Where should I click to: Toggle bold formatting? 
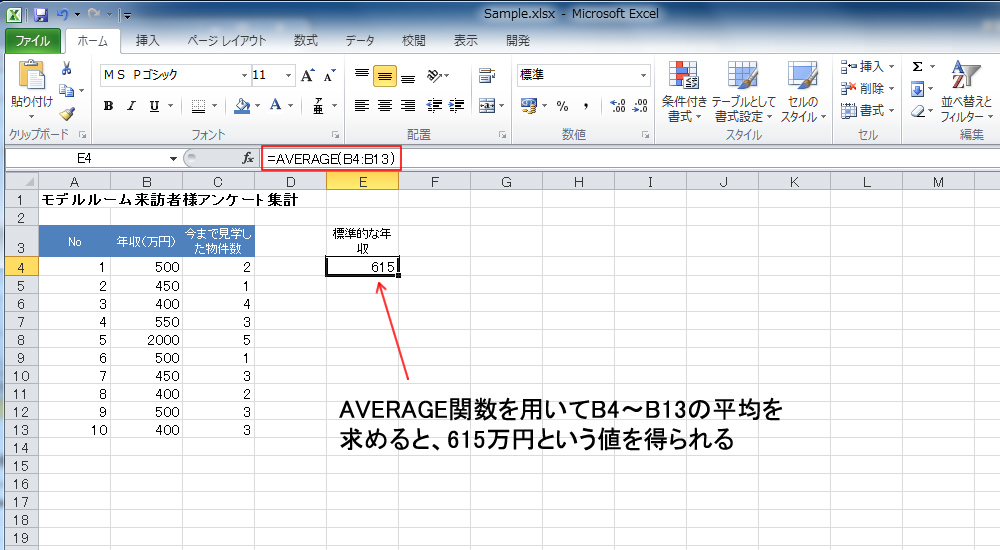point(108,106)
